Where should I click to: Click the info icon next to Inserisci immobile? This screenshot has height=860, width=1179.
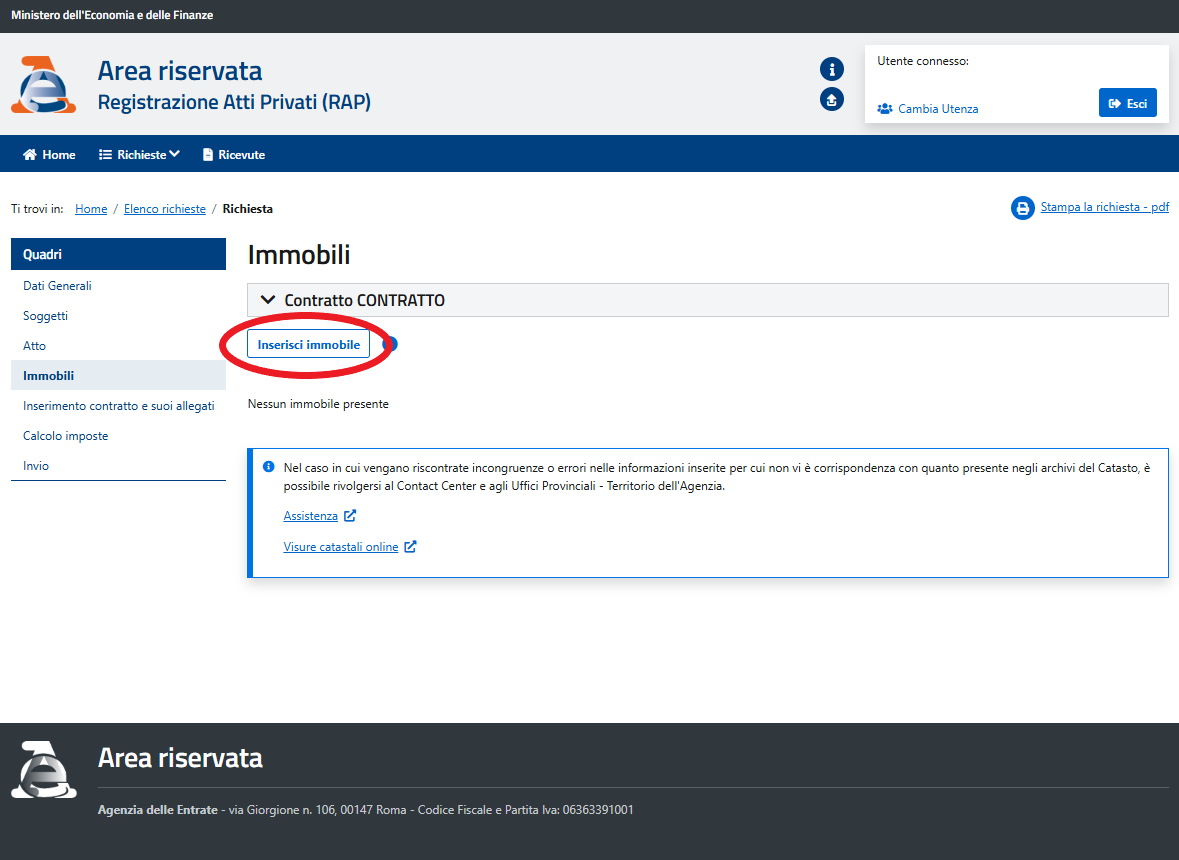coord(390,344)
